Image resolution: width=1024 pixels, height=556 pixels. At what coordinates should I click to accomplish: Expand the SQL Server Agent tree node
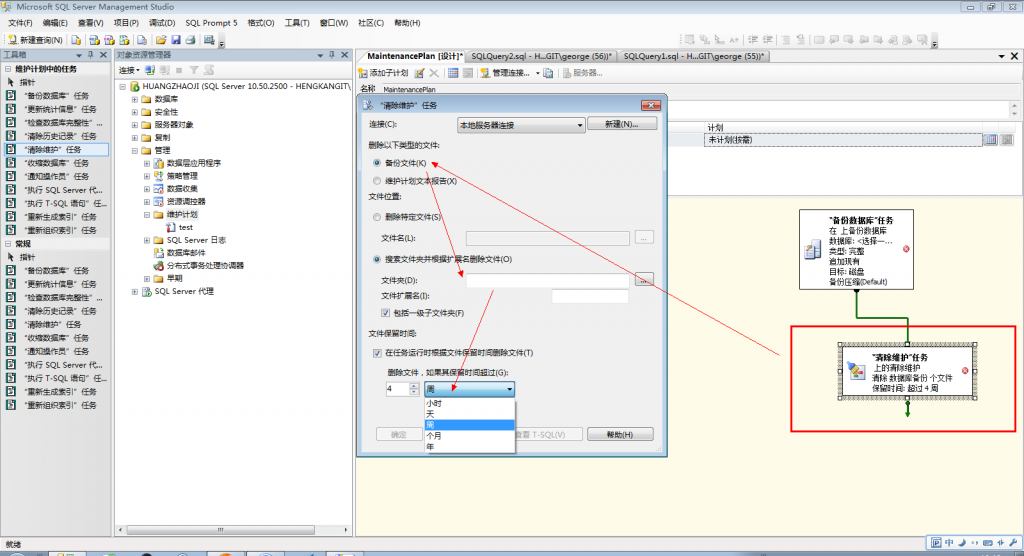(135, 291)
